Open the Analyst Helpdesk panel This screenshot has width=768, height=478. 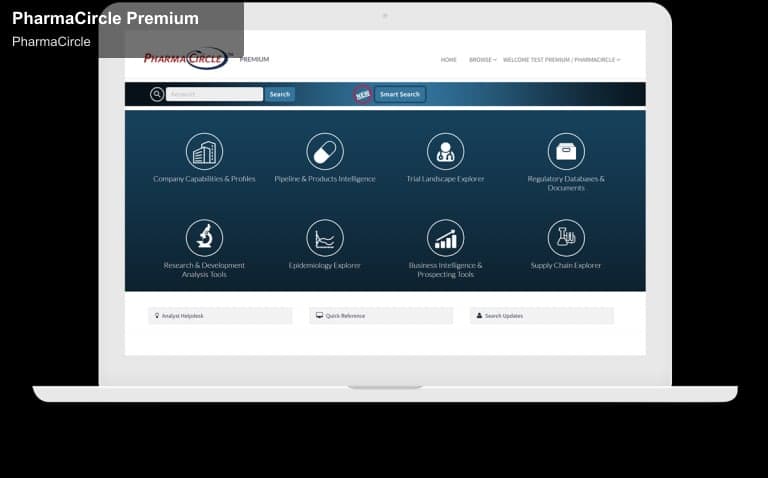click(x=220, y=316)
